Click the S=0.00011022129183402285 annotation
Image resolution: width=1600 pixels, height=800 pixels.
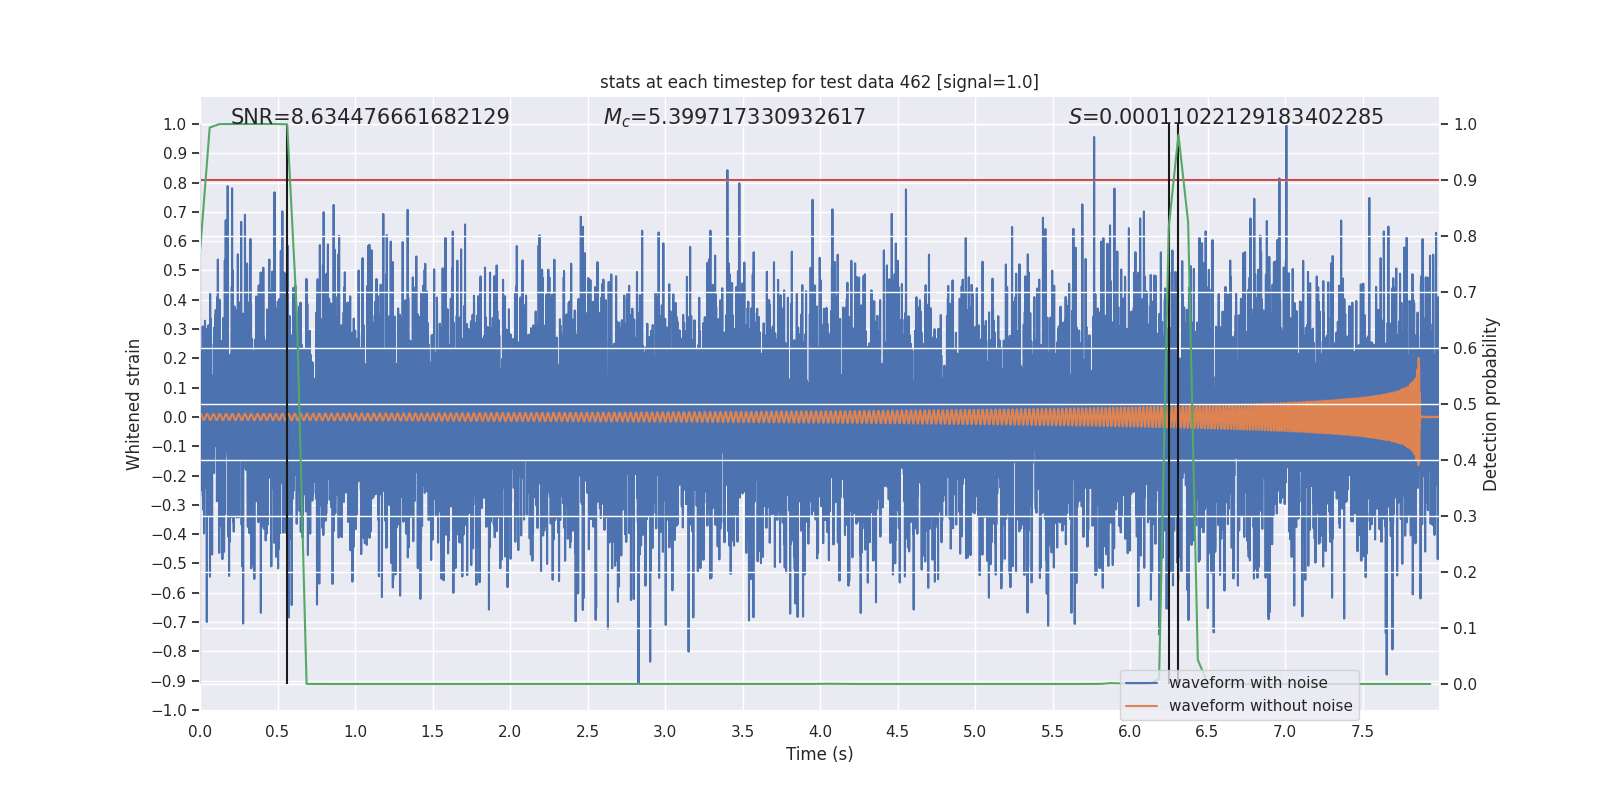coord(1226,117)
